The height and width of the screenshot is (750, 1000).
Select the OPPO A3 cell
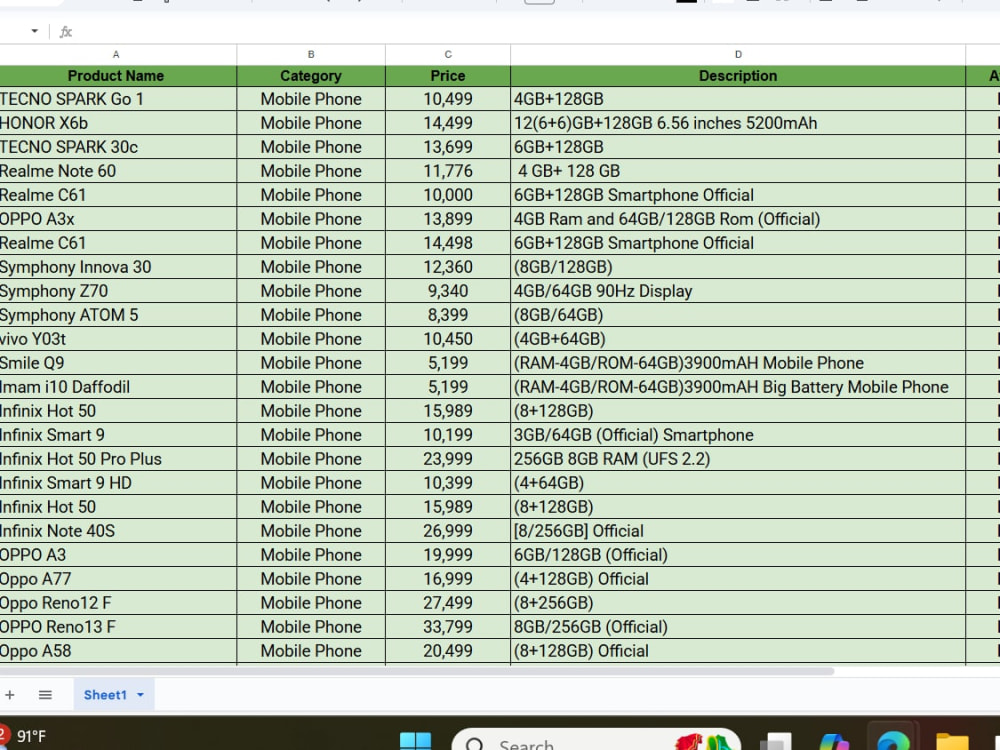[118, 555]
